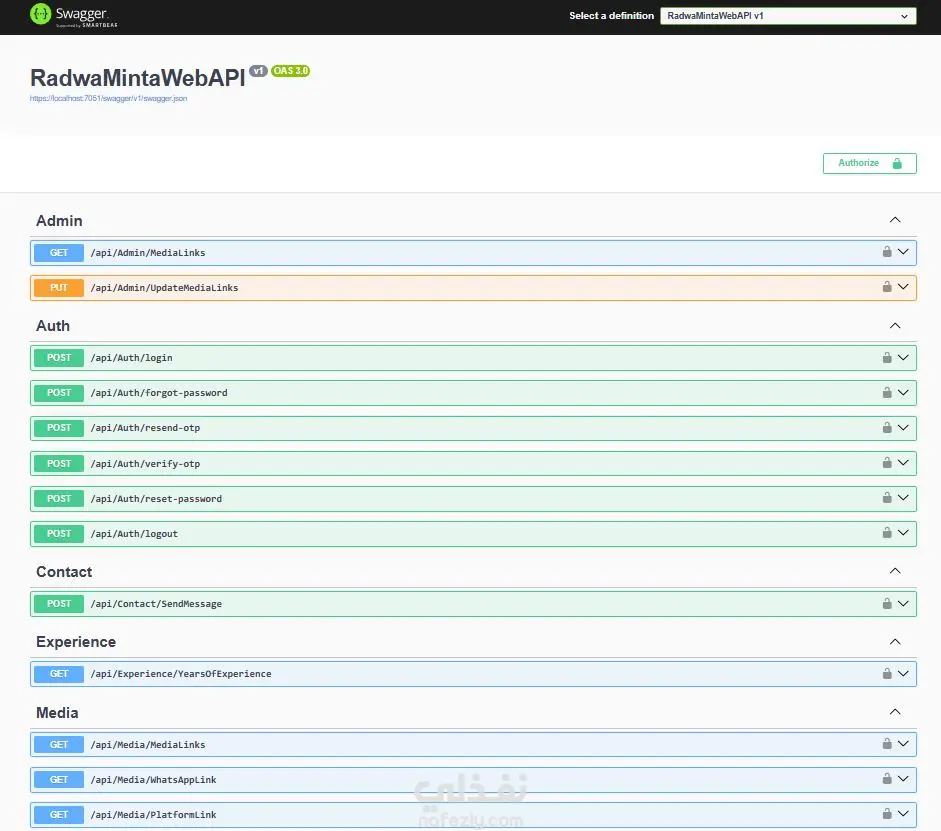Click the path text /api/Auth/logout

click(134, 534)
